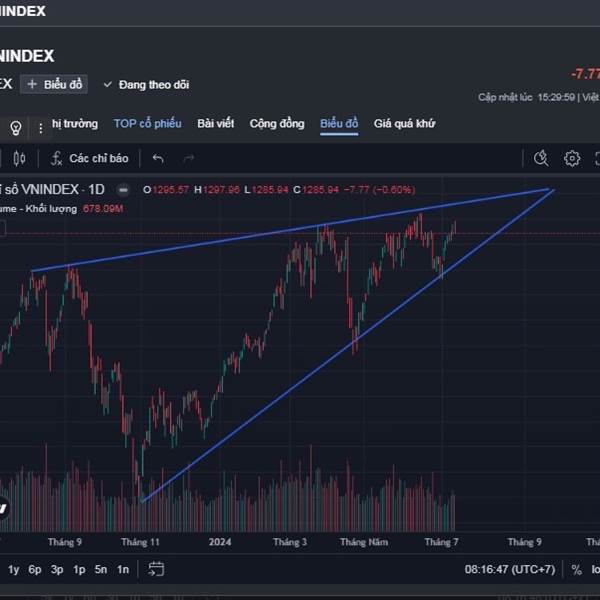This screenshot has width=600, height=600.
Task: Open quick search magnifier icon
Action: 541,158
